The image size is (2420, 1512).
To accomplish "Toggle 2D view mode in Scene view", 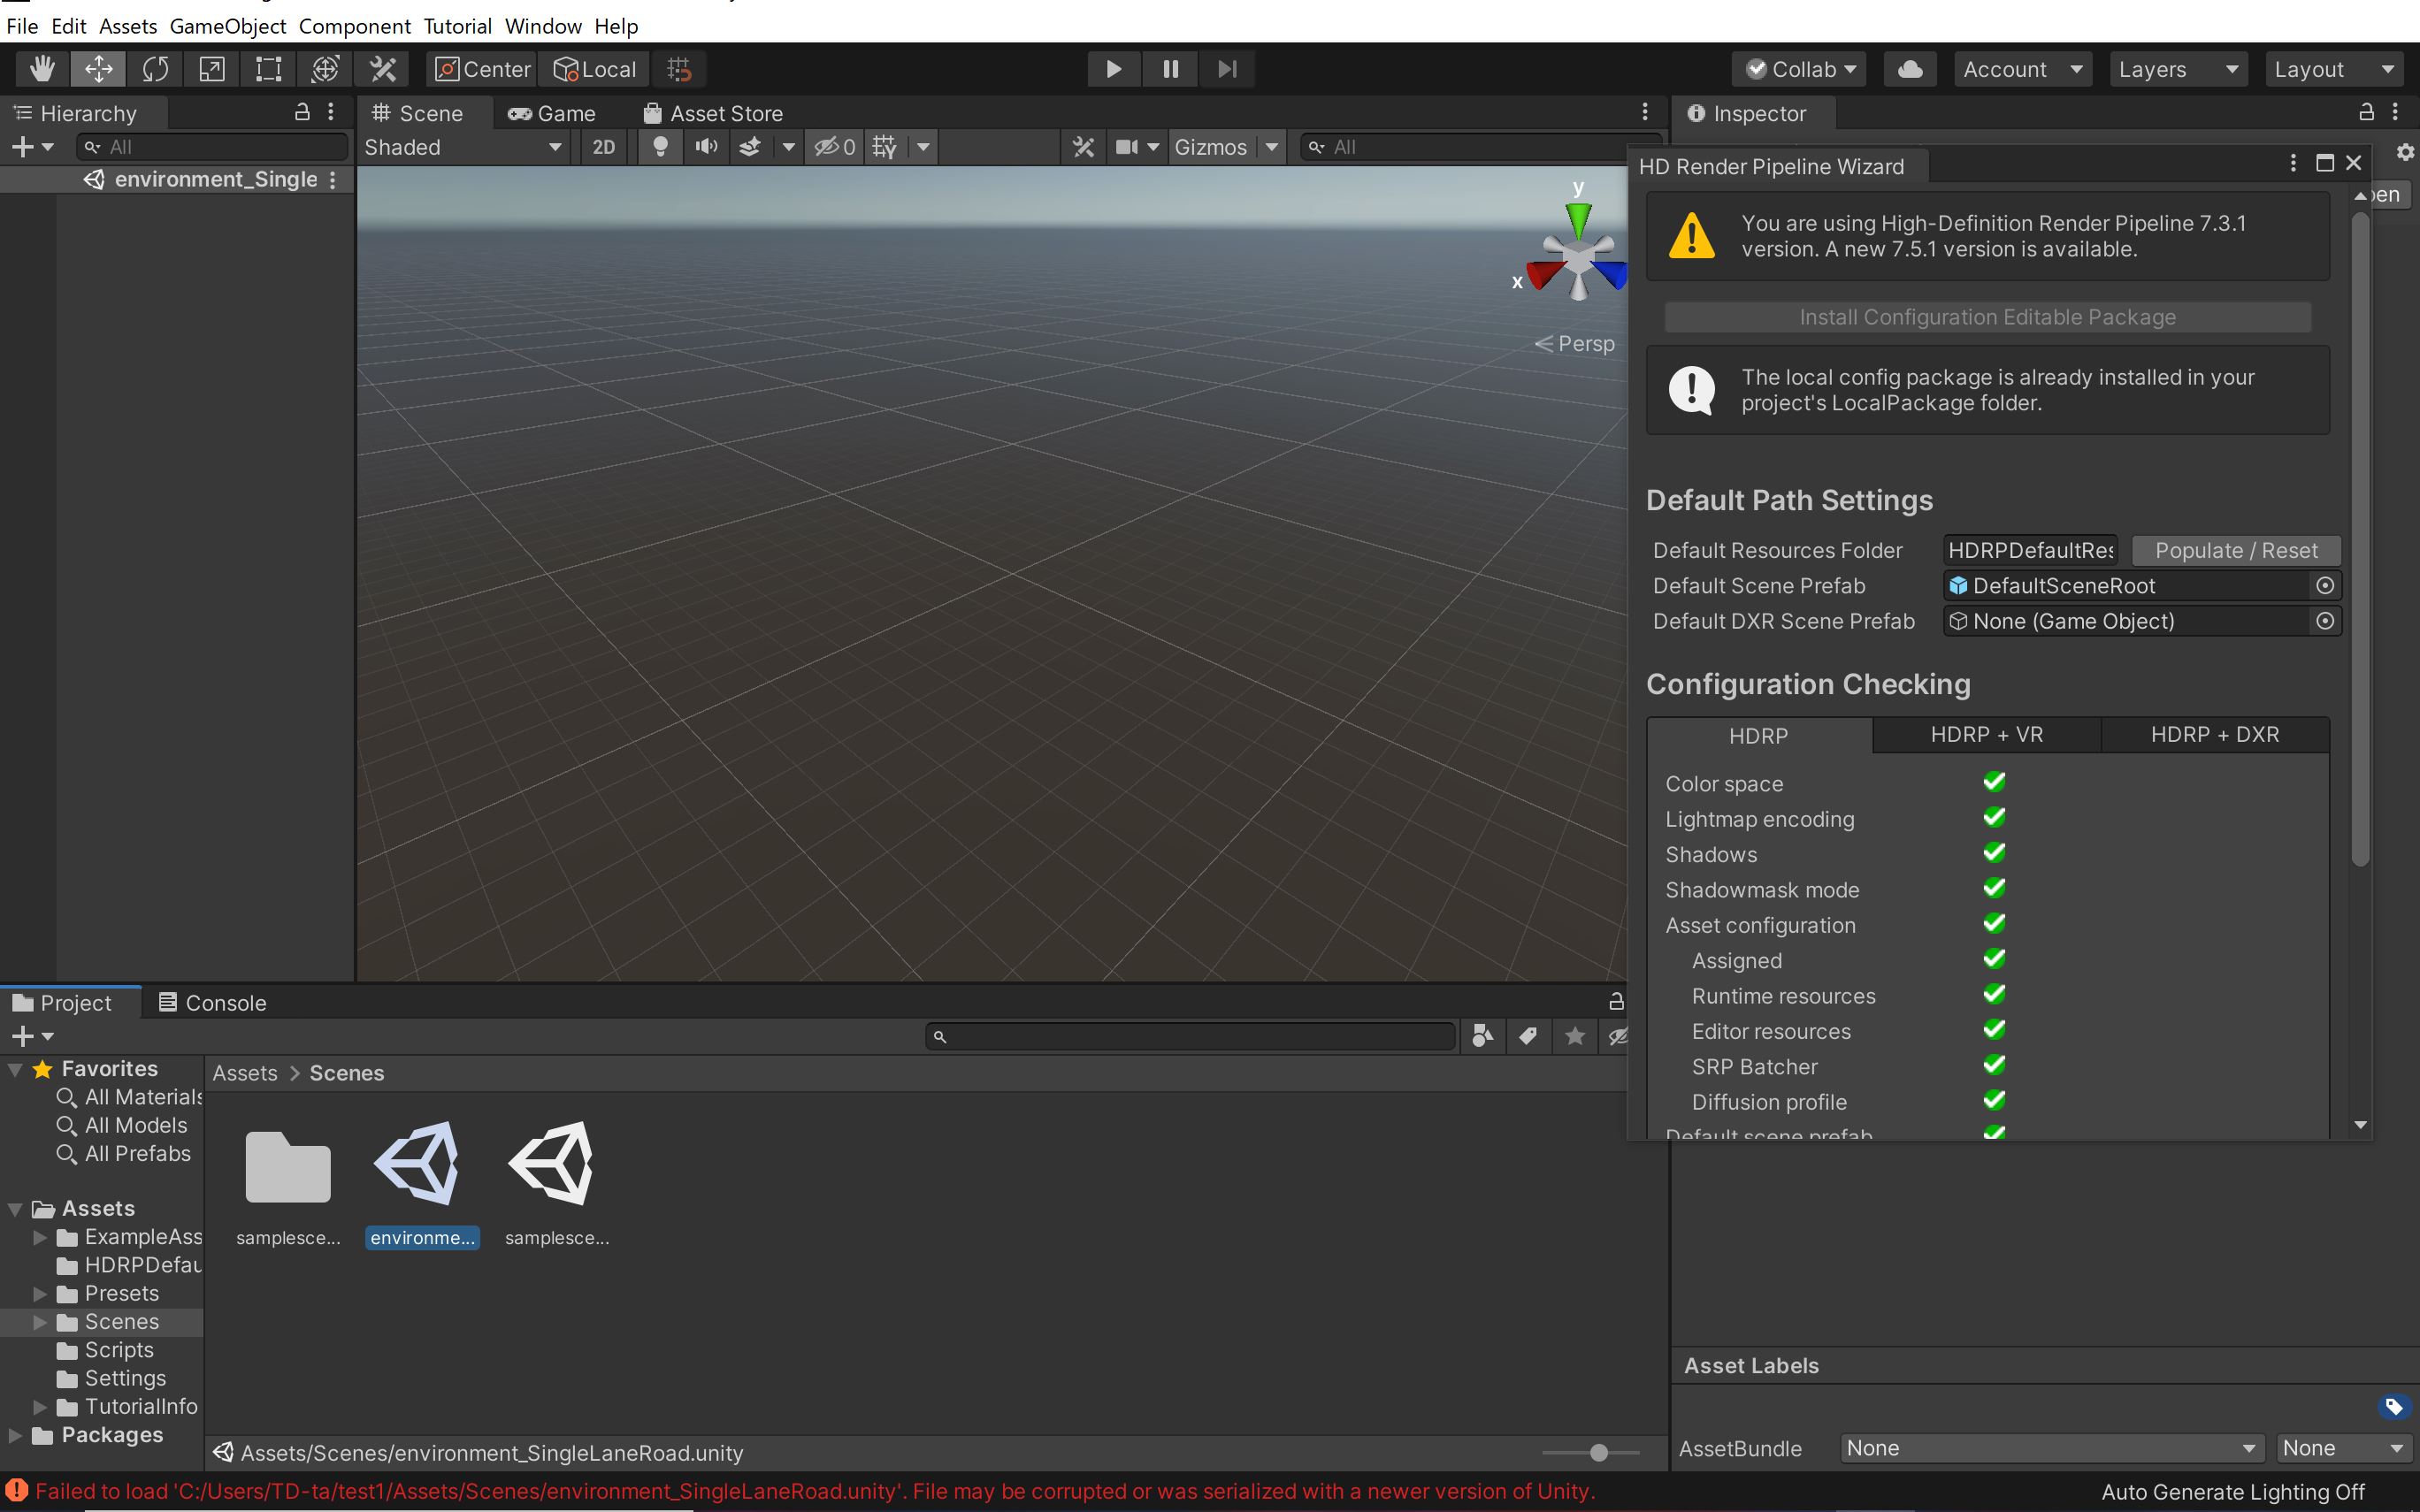I will click(603, 146).
